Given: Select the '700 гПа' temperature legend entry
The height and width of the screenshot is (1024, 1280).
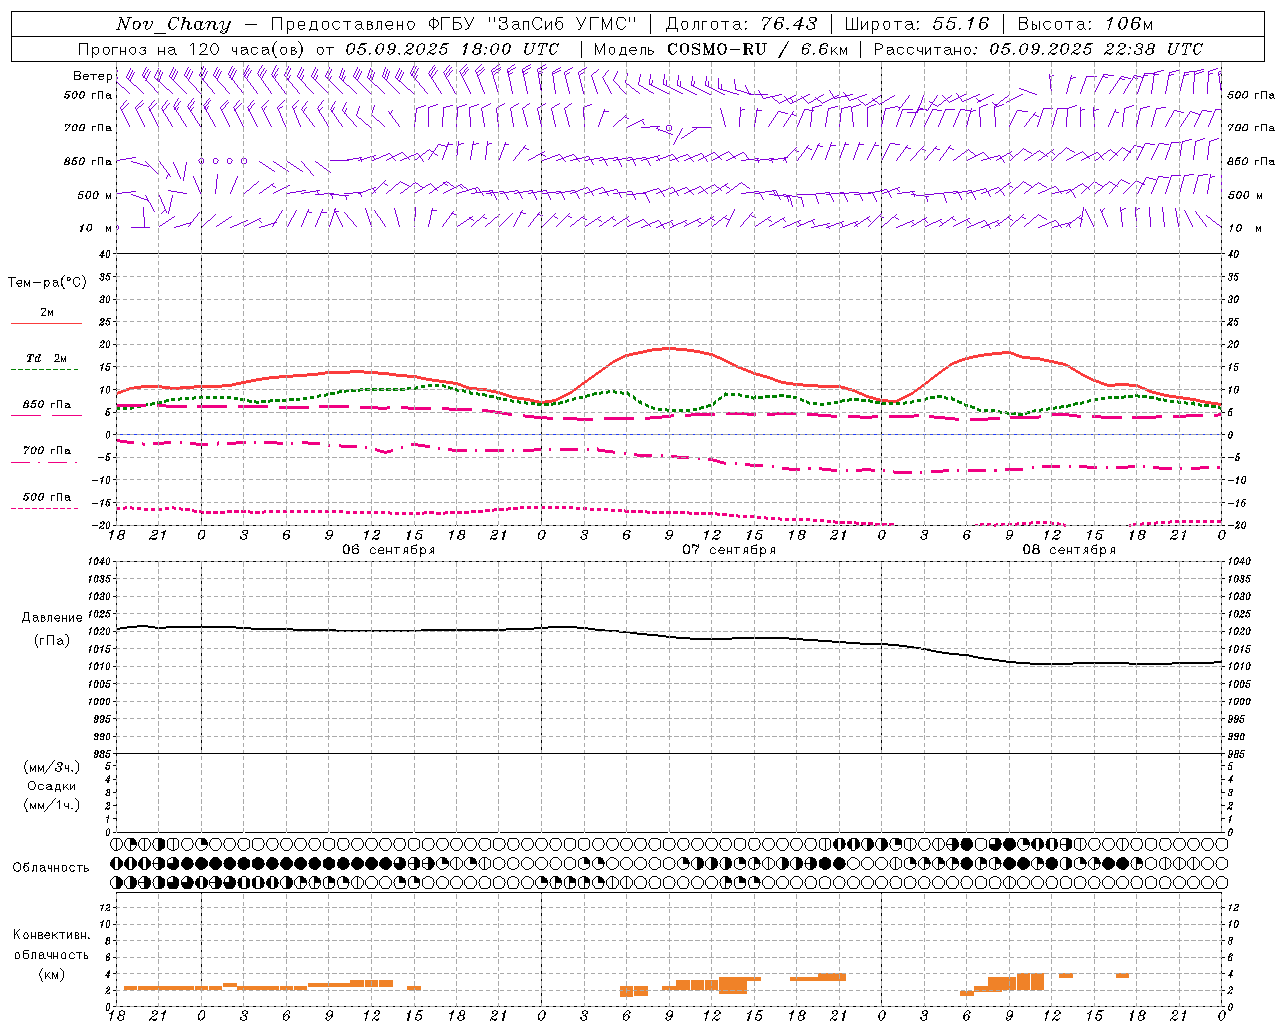Looking at the screenshot, I should click(x=47, y=450).
